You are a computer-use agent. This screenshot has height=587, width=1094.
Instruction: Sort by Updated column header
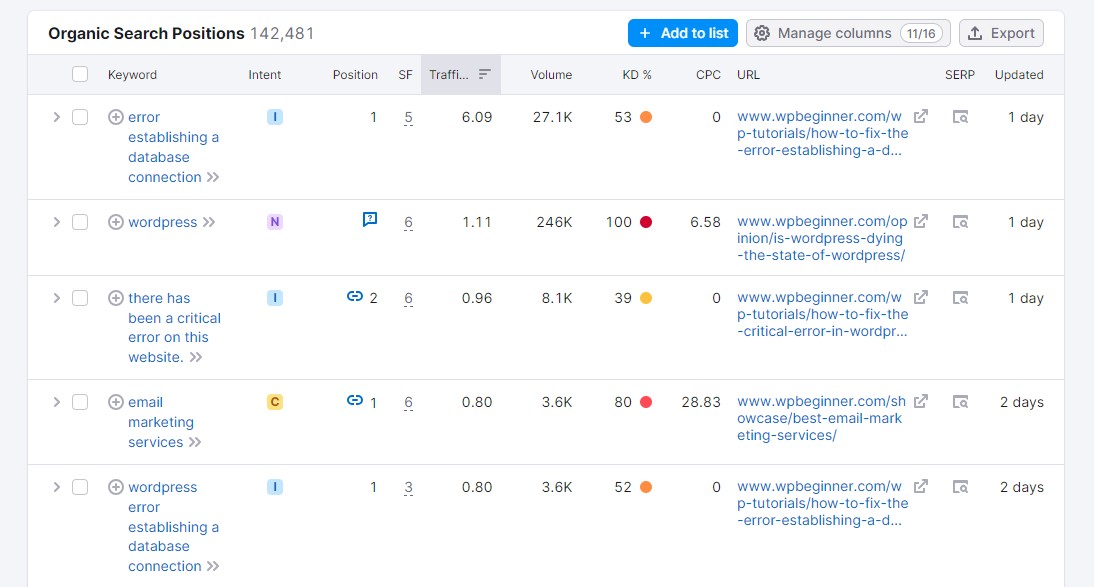(x=1019, y=75)
